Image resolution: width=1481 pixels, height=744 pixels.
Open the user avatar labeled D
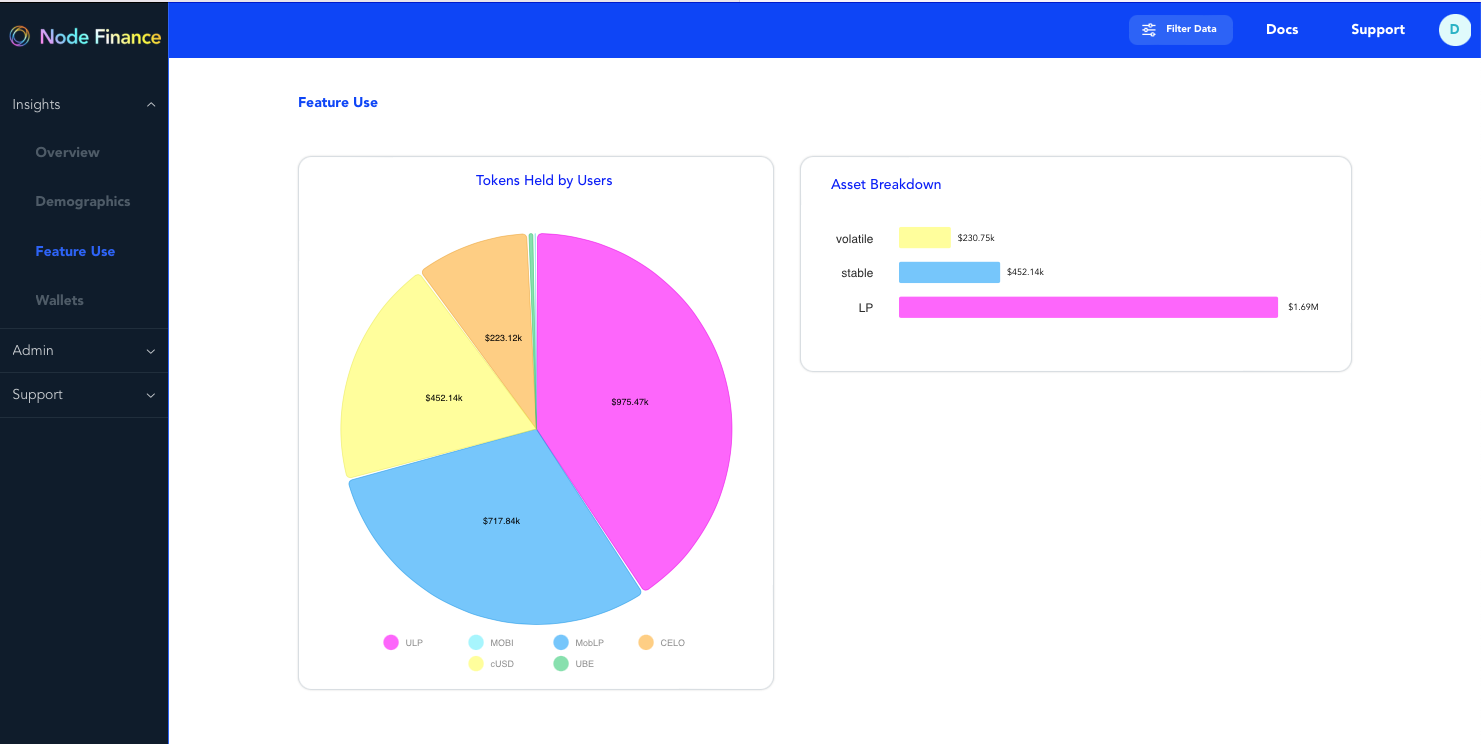tap(1454, 30)
